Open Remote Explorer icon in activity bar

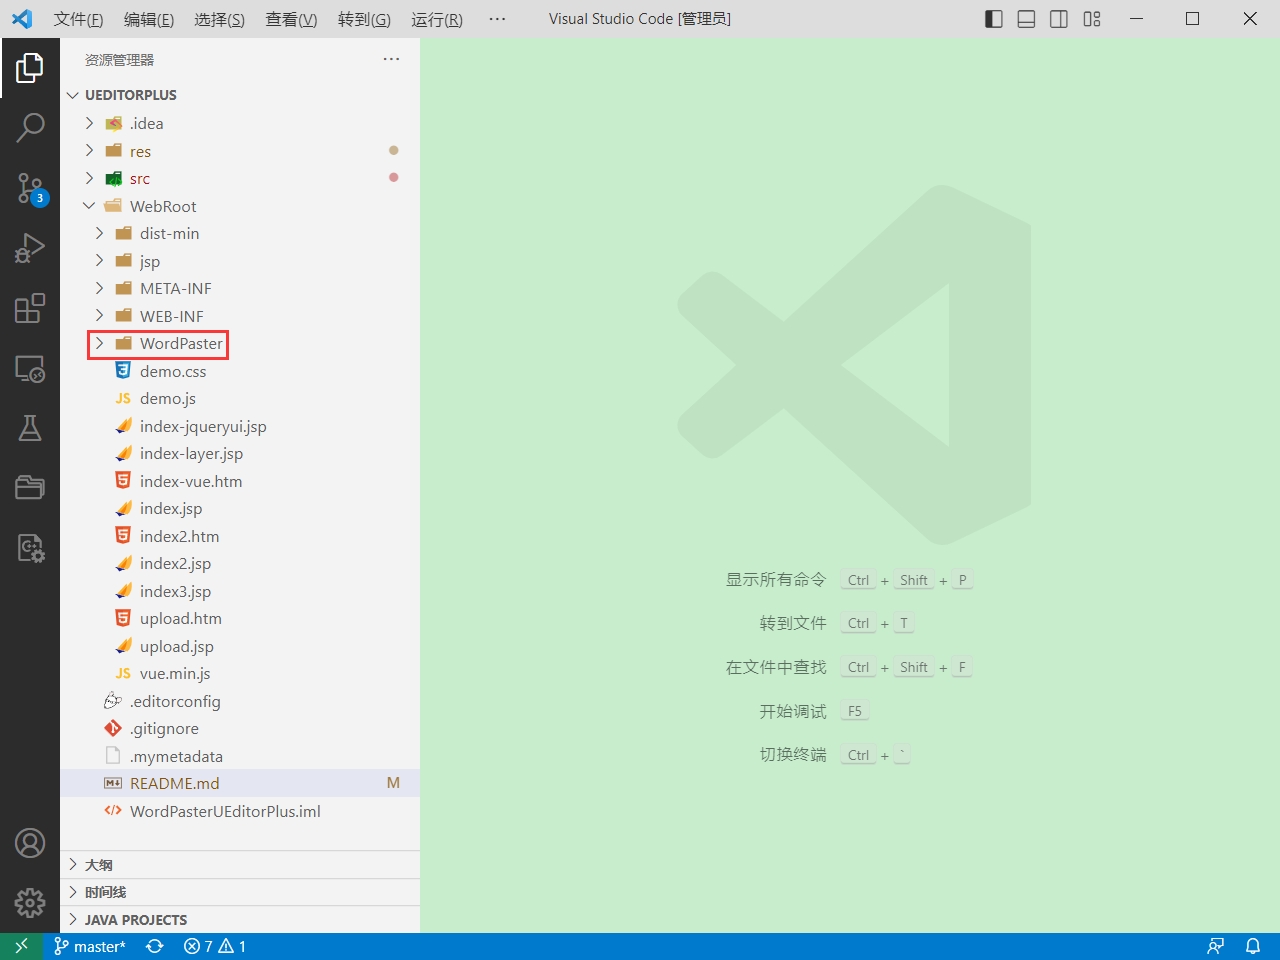point(30,369)
